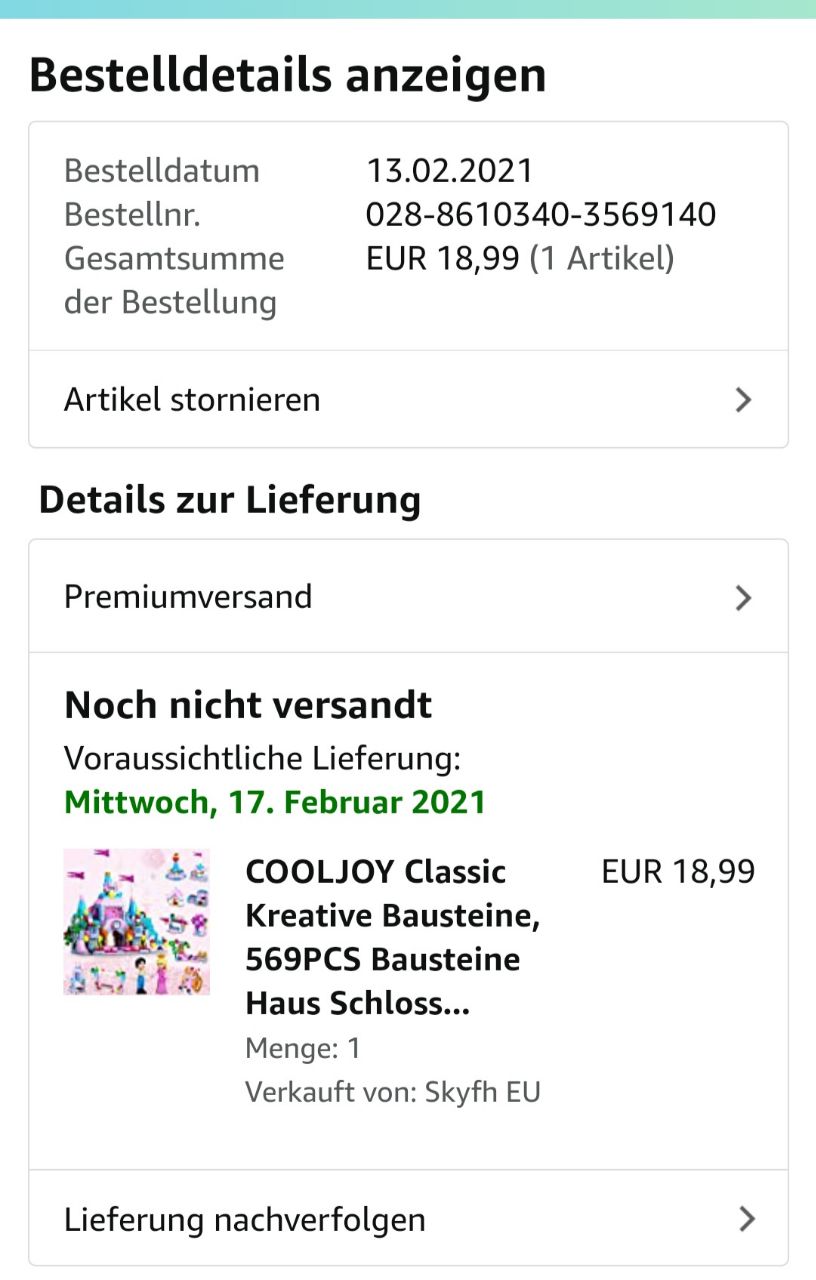This screenshot has height=1280, width=816.
Task: Tap the Menge: 1 quantity text
Action: [x=303, y=1048]
